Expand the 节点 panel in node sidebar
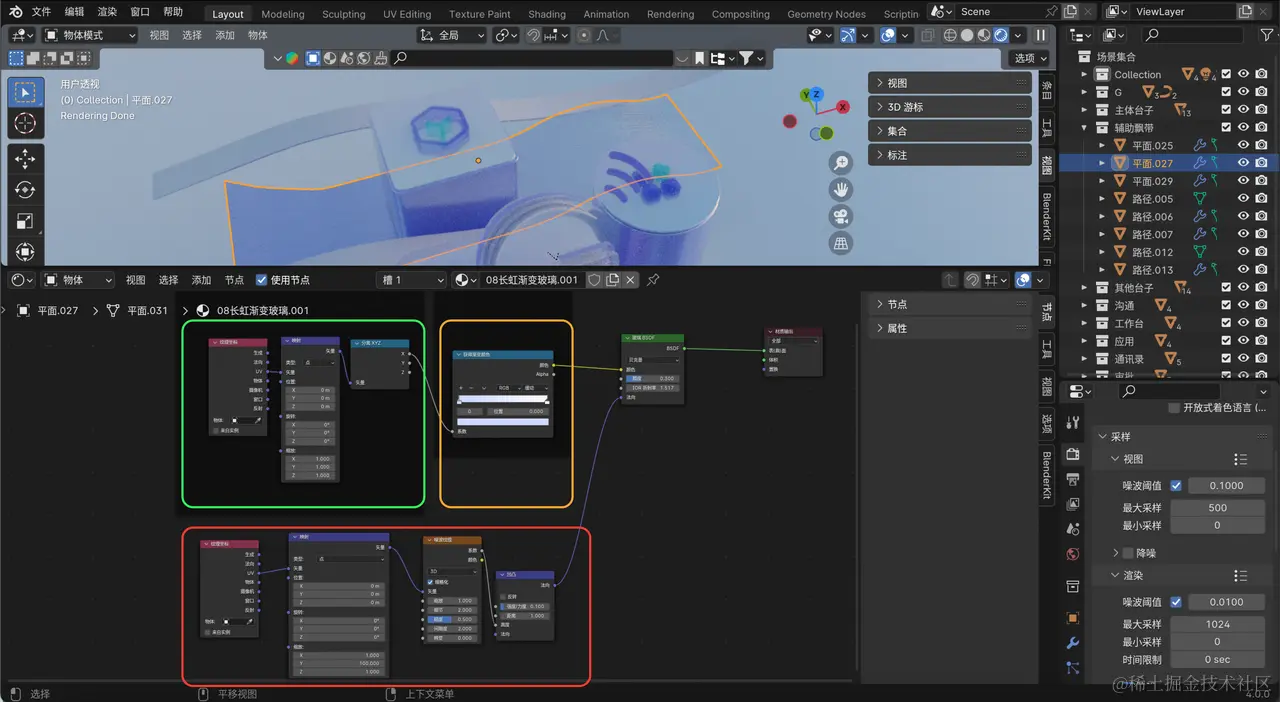Image resolution: width=1280 pixels, height=702 pixels. pos(949,304)
